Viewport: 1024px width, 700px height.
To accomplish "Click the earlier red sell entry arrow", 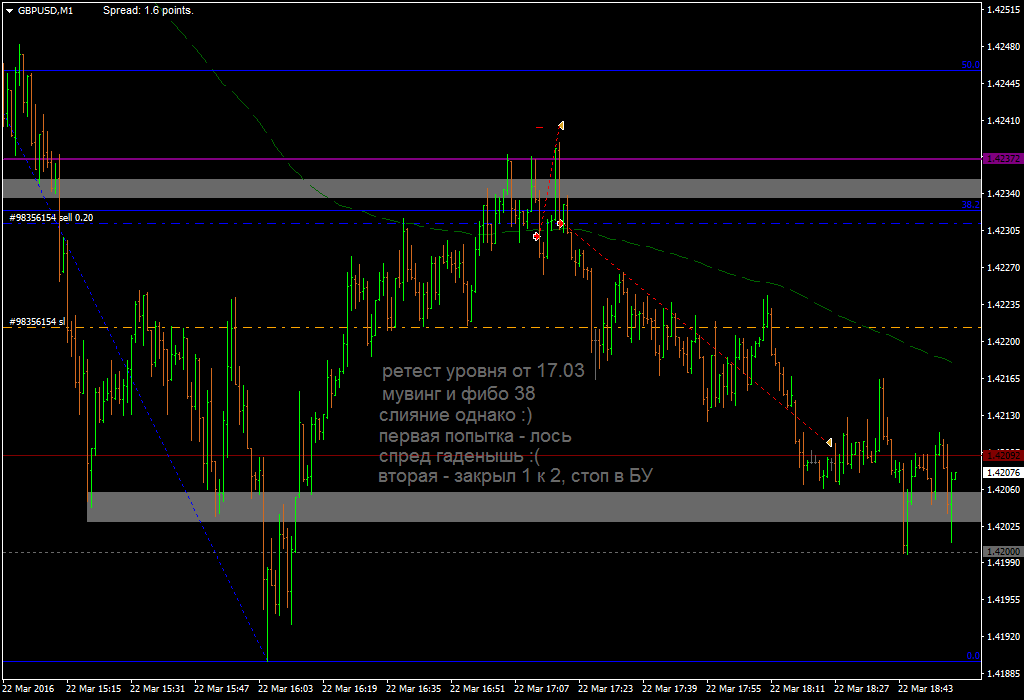I will coord(537,236).
